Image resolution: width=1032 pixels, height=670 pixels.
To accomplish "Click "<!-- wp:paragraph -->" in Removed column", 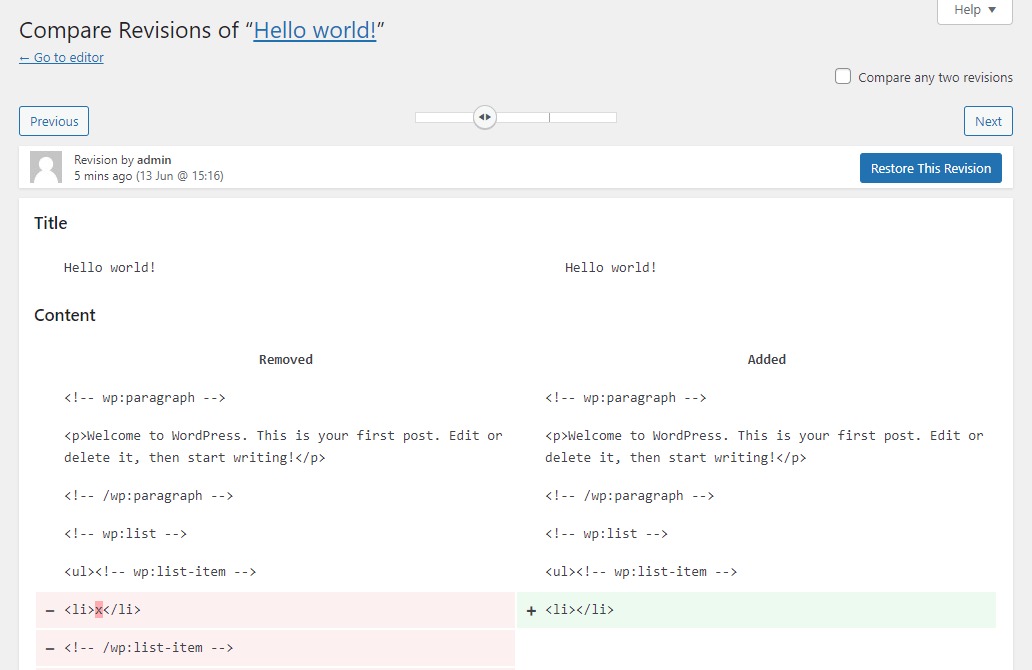I will tap(144, 398).
